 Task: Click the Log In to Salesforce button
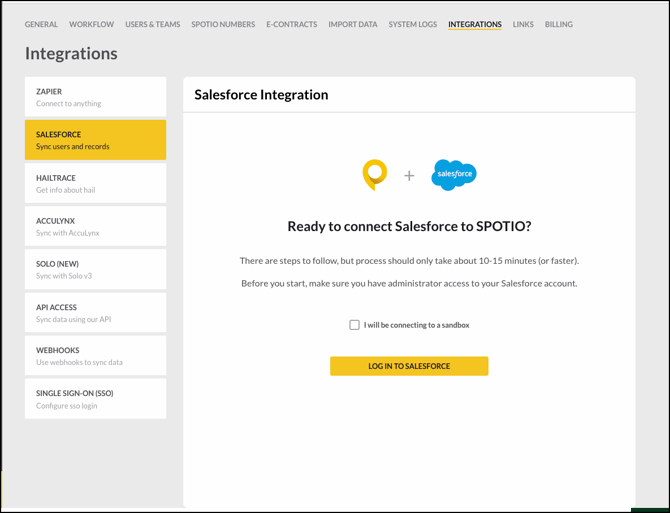[x=409, y=366]
